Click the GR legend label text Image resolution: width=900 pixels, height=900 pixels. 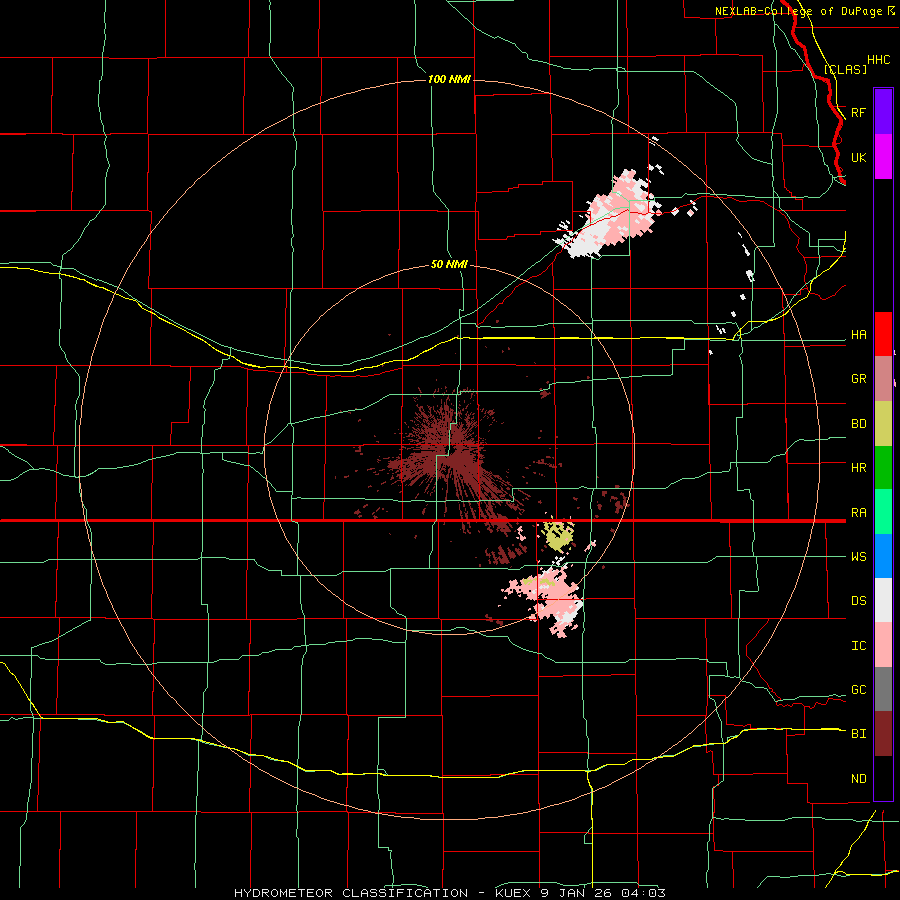pyautogui.click(x=858, y=379)
